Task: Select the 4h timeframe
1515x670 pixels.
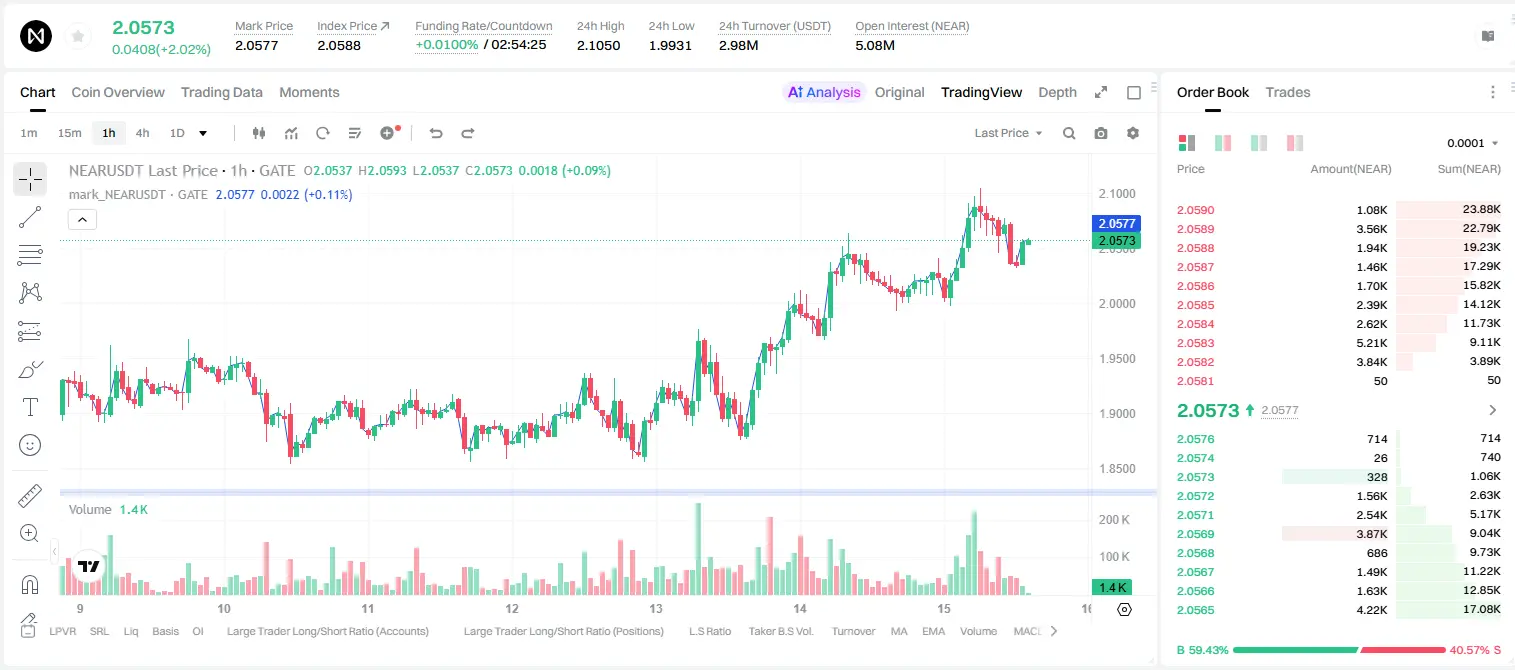Action: [x=143, y=133]
